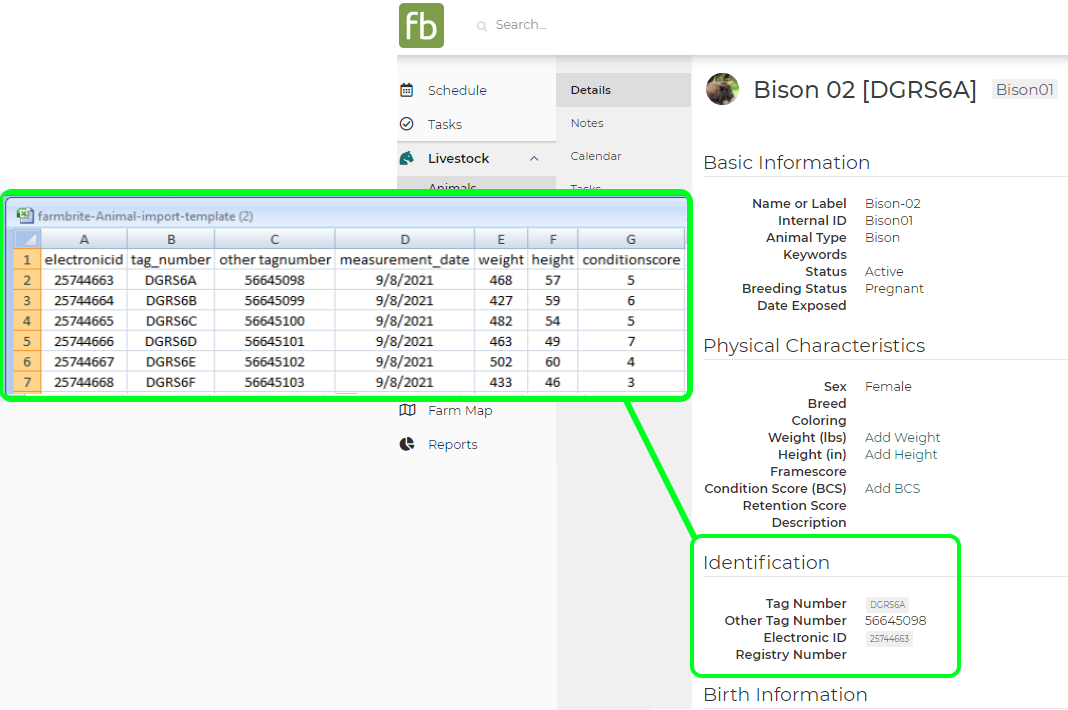Click the Bison 02 [DGRS6A] page title
Viewport: 1068px width, 710px height.
coord(864,89)
